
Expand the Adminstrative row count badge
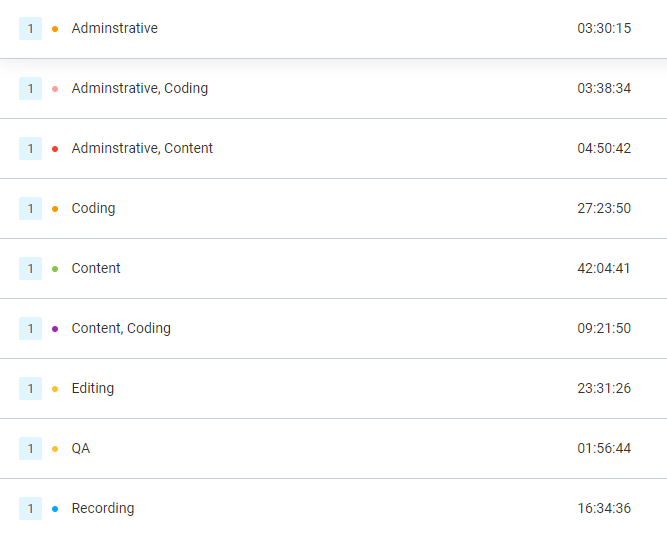[31, 29]
